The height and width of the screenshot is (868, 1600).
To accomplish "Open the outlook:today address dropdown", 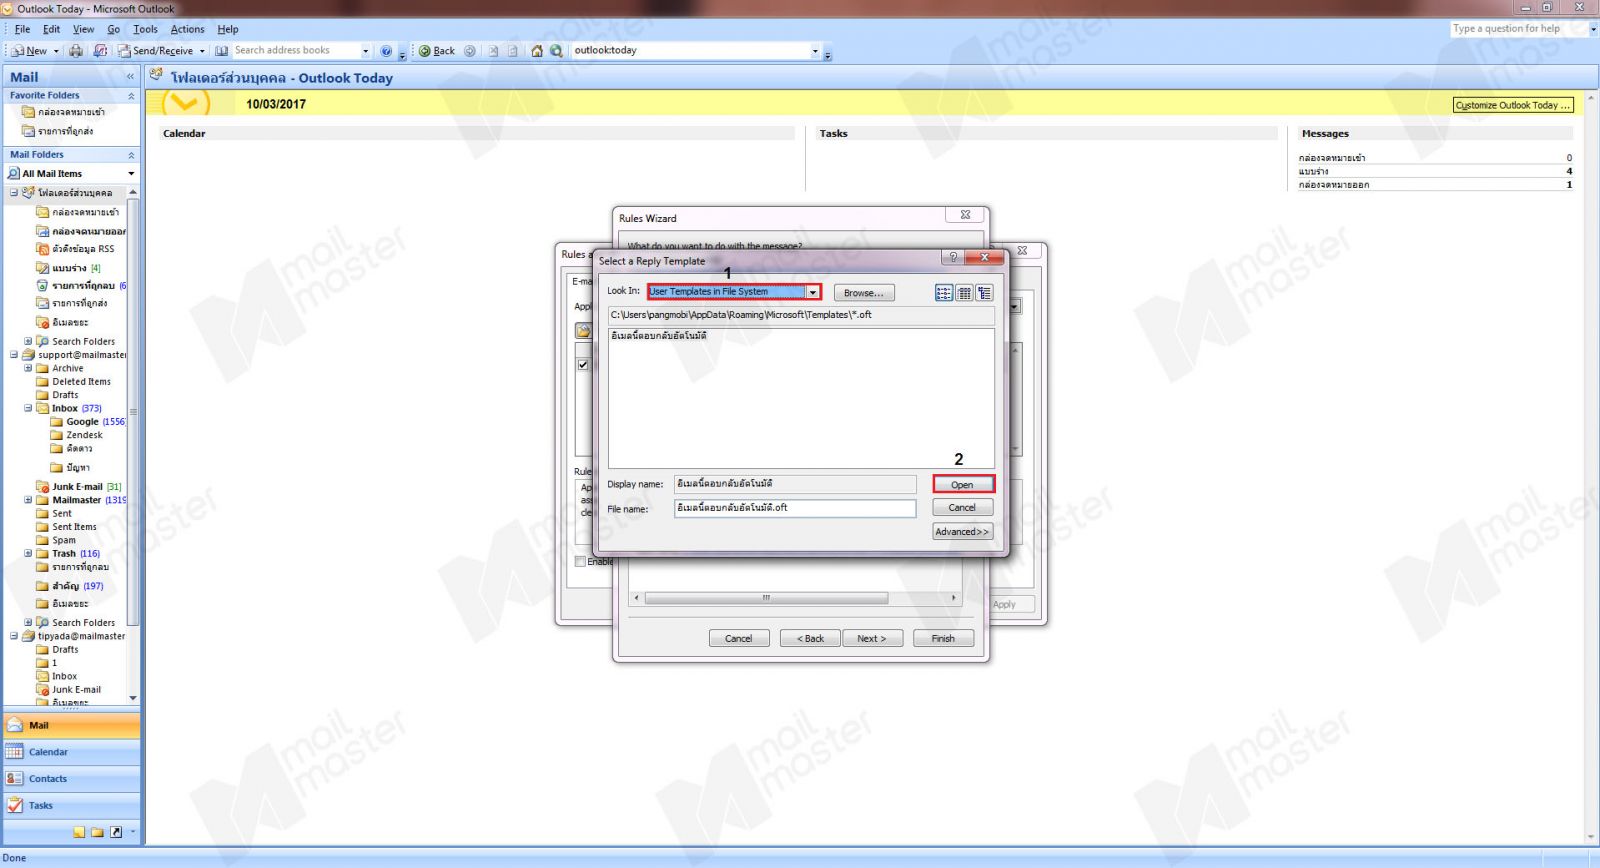I will (815, 50).
